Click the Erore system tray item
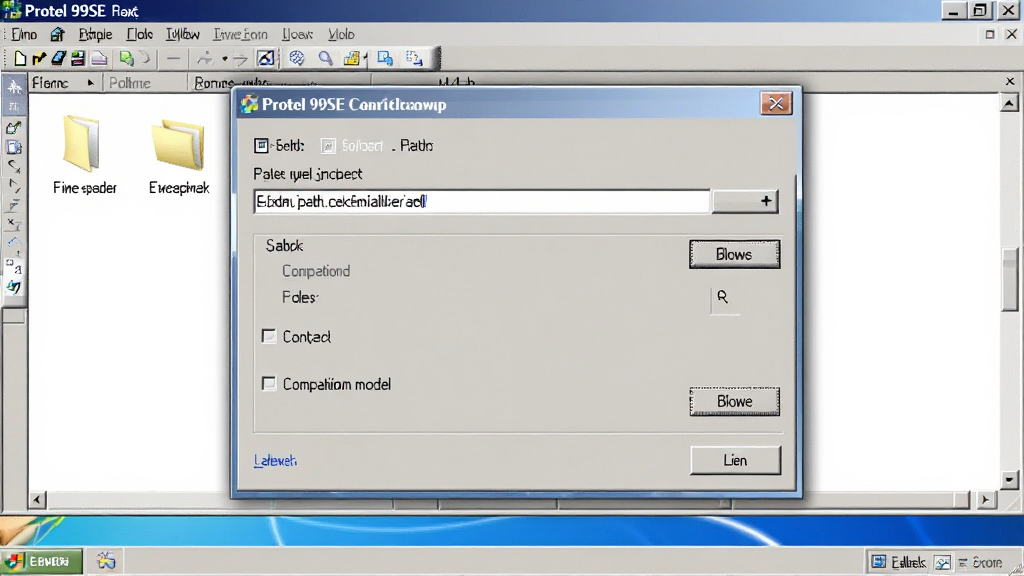1024x576 pixels. coord(980,562)
